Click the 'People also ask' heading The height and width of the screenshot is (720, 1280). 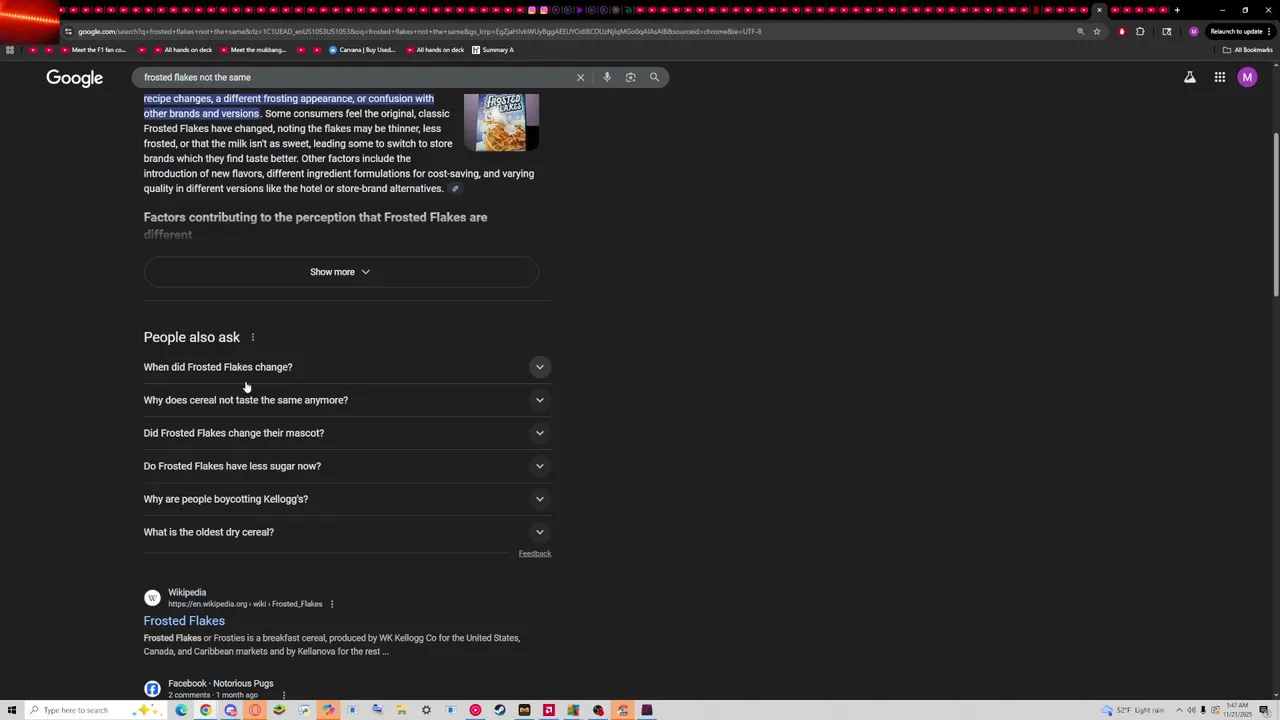pos(192,338)
